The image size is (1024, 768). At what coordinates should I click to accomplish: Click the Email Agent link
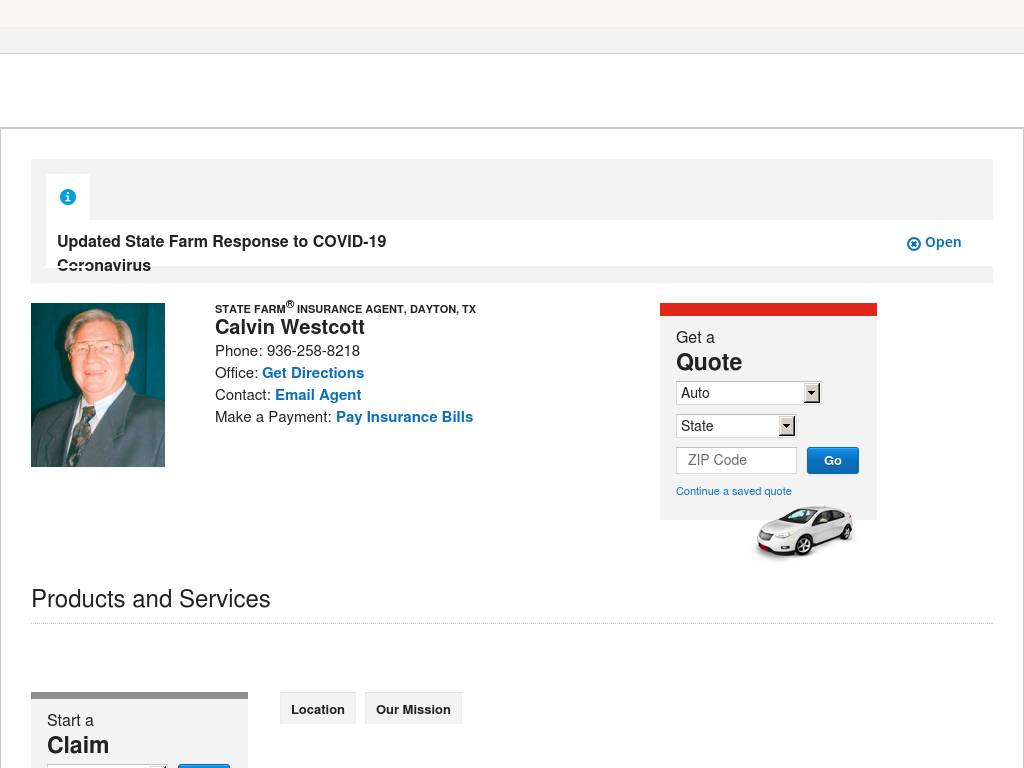point(318,395)
